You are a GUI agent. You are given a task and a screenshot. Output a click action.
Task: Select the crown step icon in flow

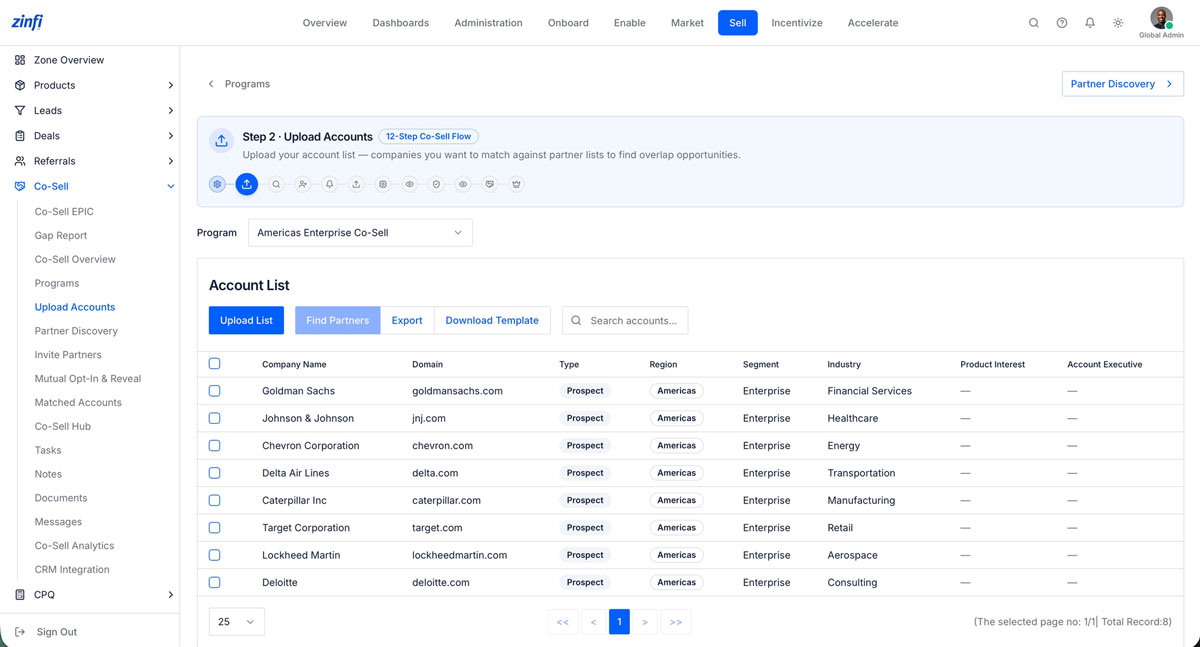pyautogui.click(x=516, y=184)
